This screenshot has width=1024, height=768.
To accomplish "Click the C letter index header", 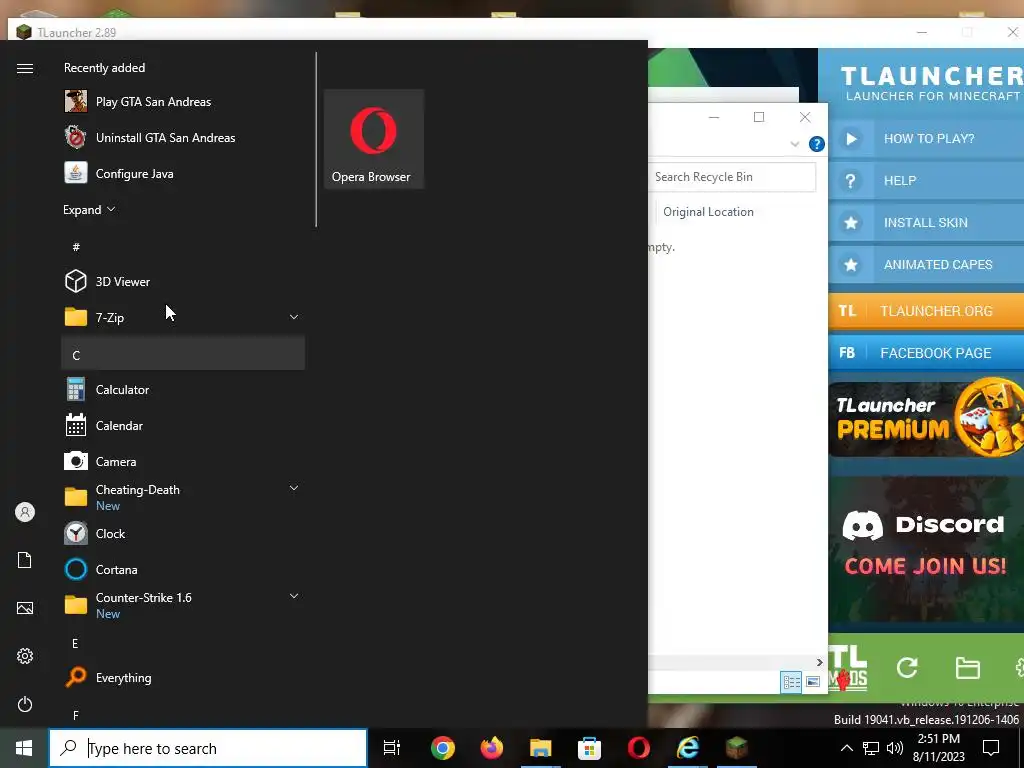I will tap(183, 353).
